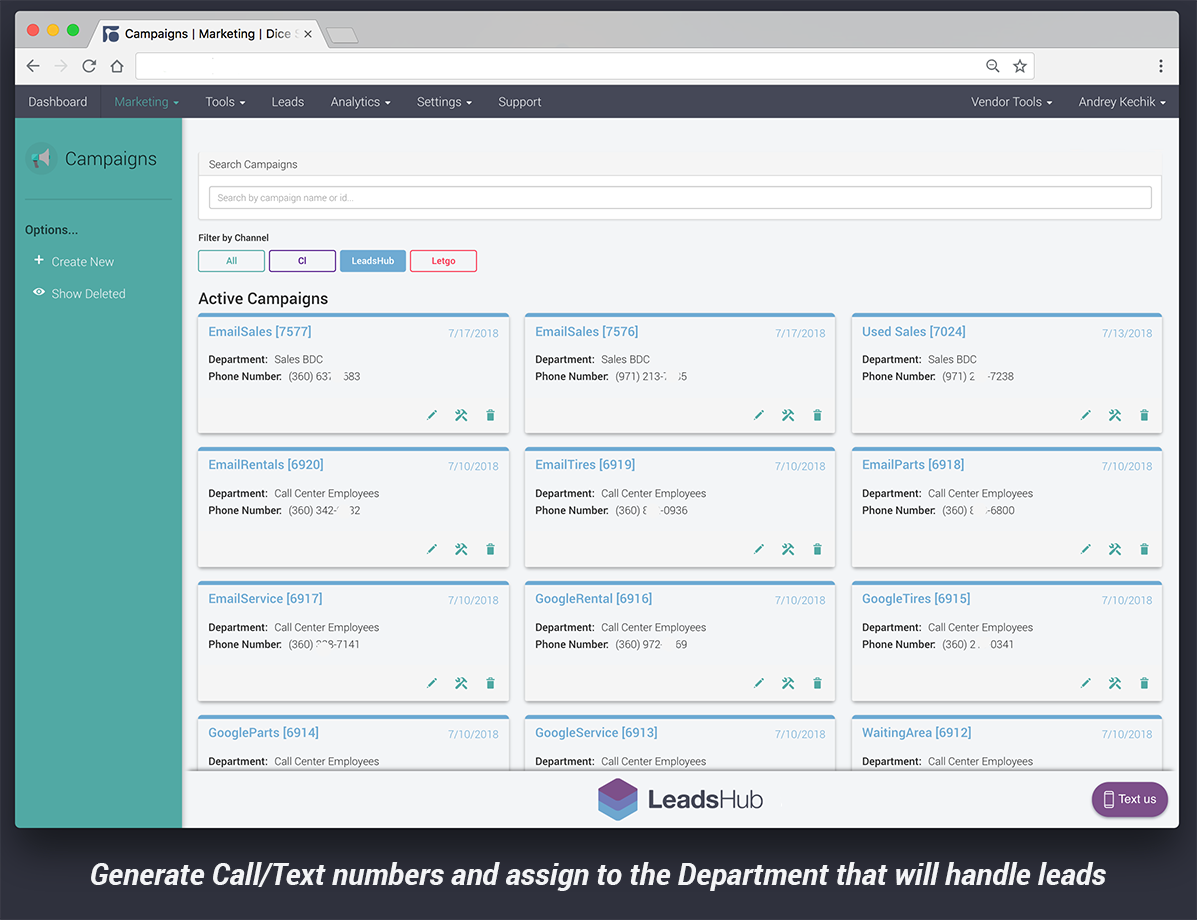This screenshot has height=920, width=1197.
Task: Edit the GoogleTires [6915] campaign
Action: (x=1086, y=683)
